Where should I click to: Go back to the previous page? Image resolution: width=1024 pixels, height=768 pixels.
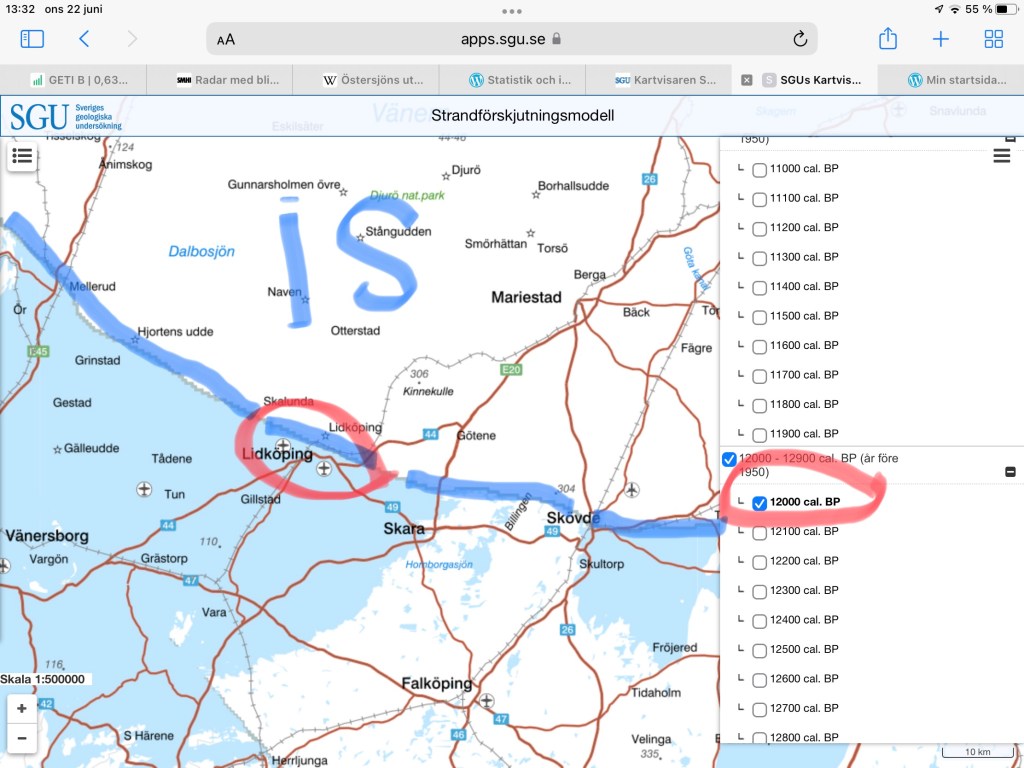tap(84, 39)
